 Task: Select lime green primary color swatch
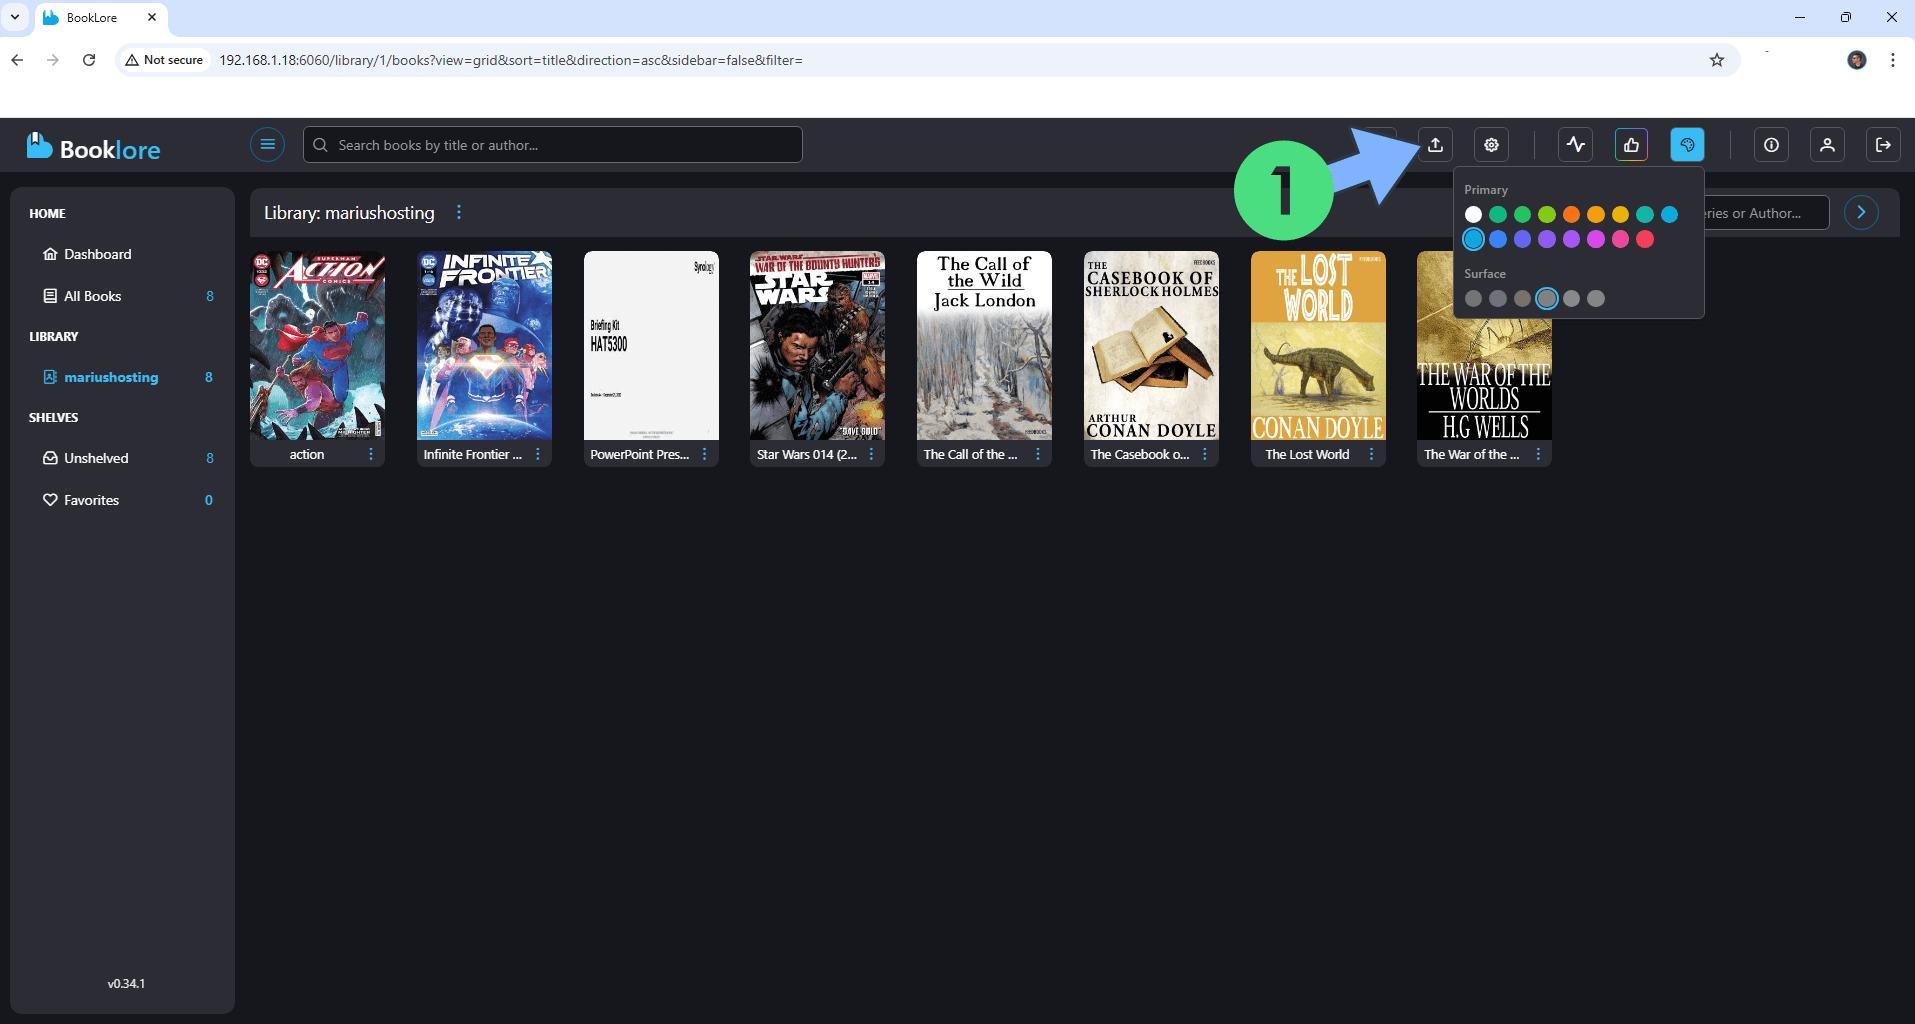click(x=1547, y=214)
